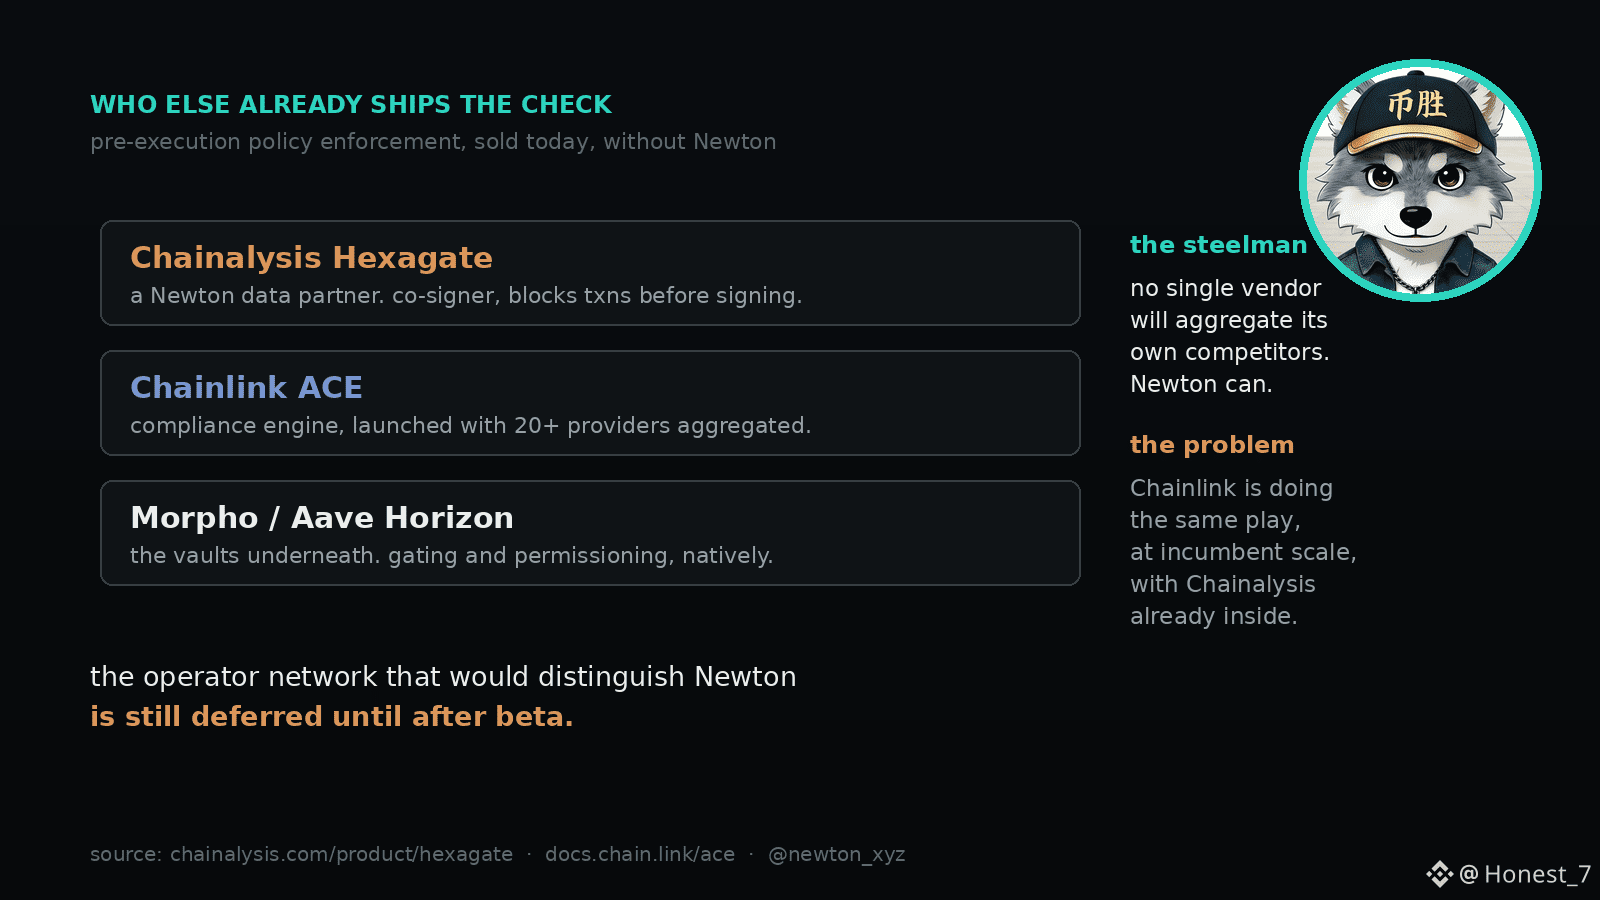Click 'is still deferred until after beta' text

(332, 717)
